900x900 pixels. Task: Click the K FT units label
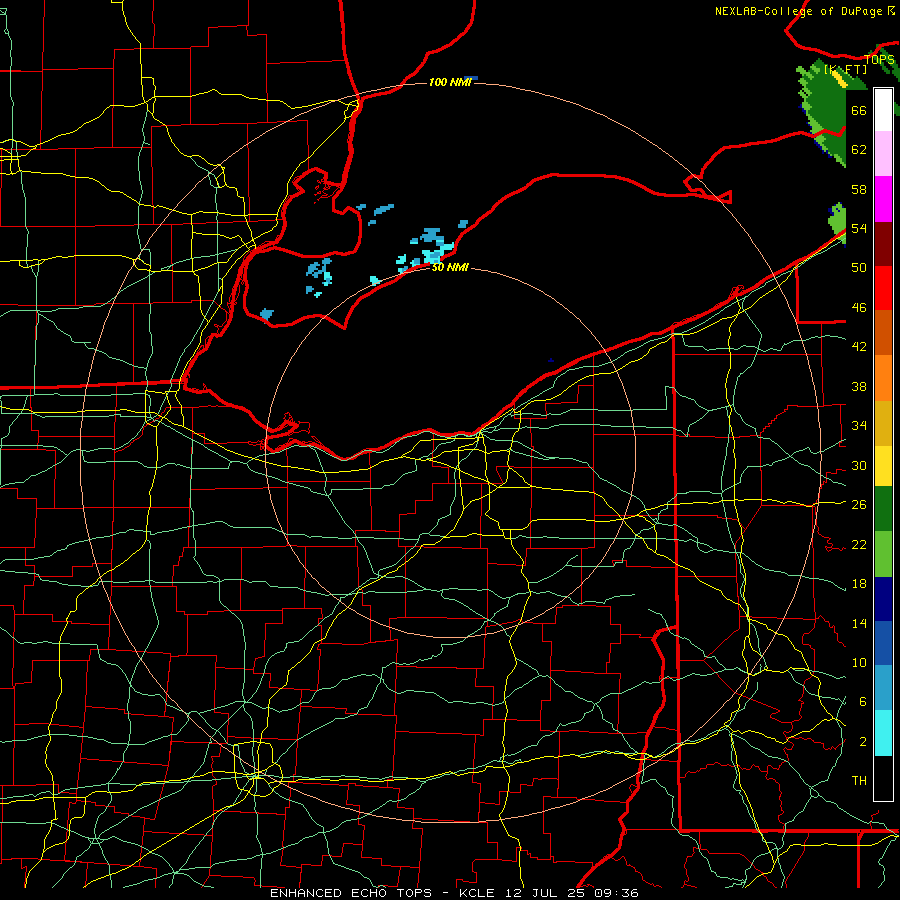[x=846, y=69]
